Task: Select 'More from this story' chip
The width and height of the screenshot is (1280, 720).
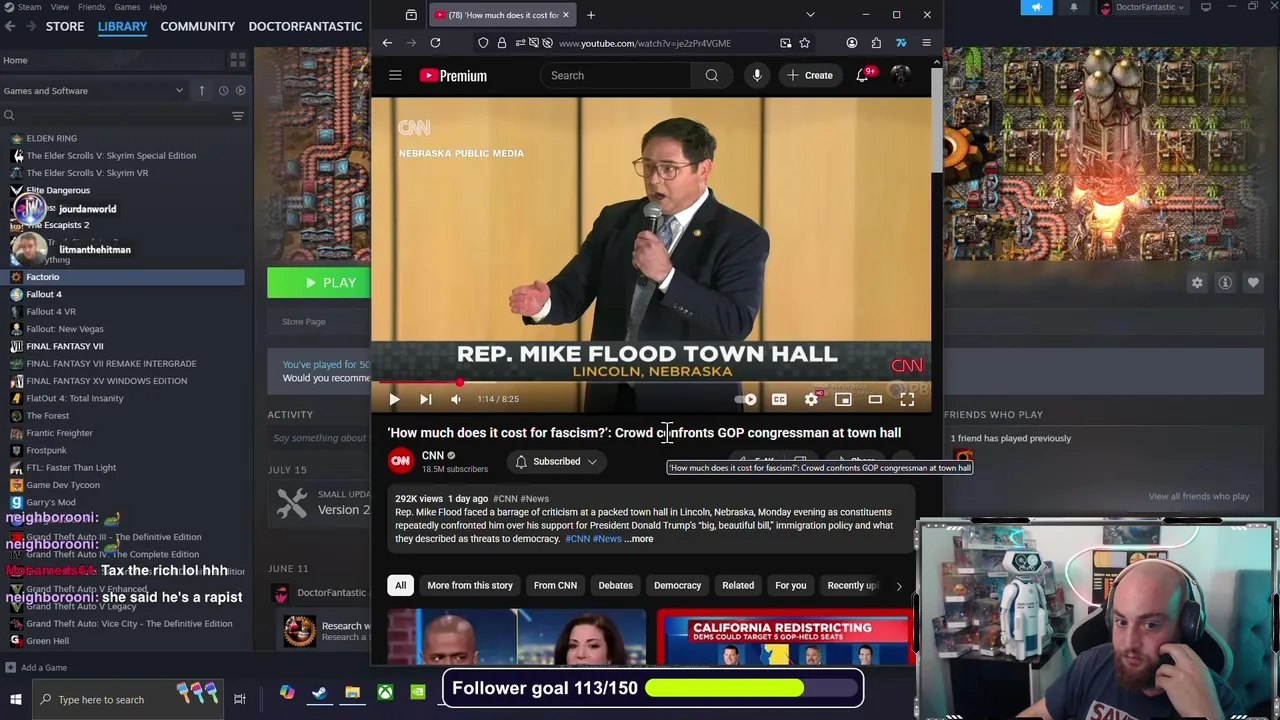Action: point(470,585)
